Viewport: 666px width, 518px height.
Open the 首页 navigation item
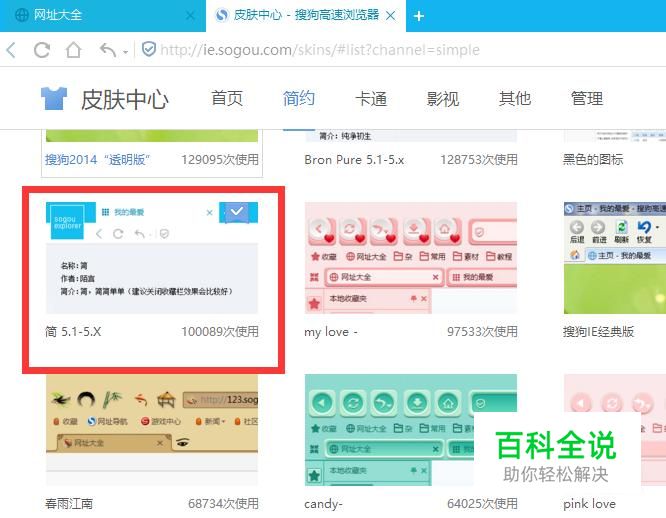click(227, 99)
